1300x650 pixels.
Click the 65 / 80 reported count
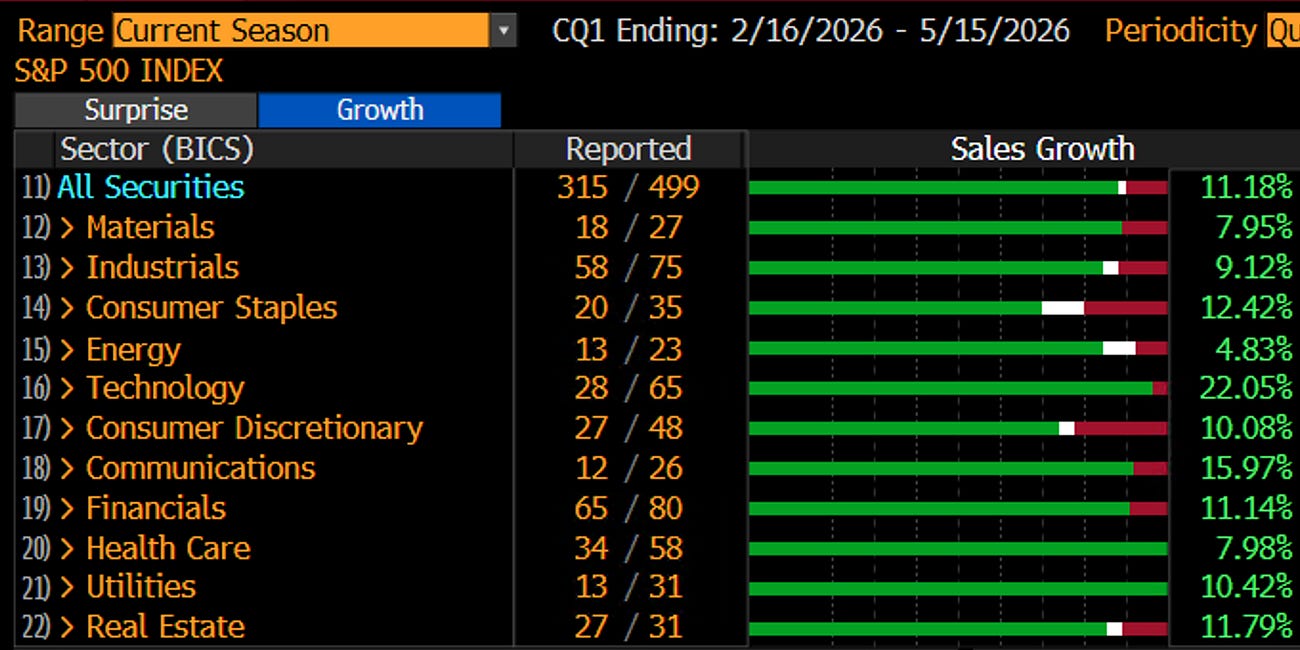(x=629, y=507)
